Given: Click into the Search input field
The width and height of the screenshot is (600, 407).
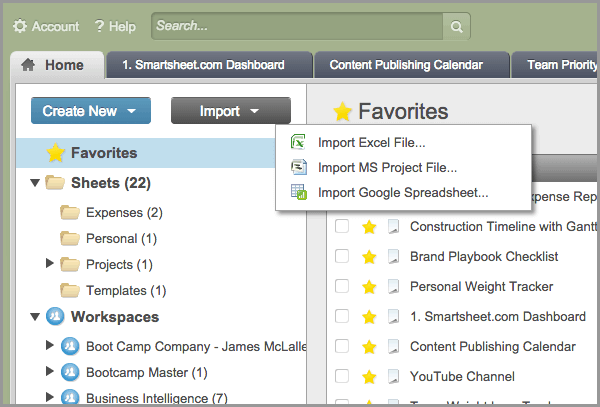Looking at the screenshot, I should (x=297, y=27).
